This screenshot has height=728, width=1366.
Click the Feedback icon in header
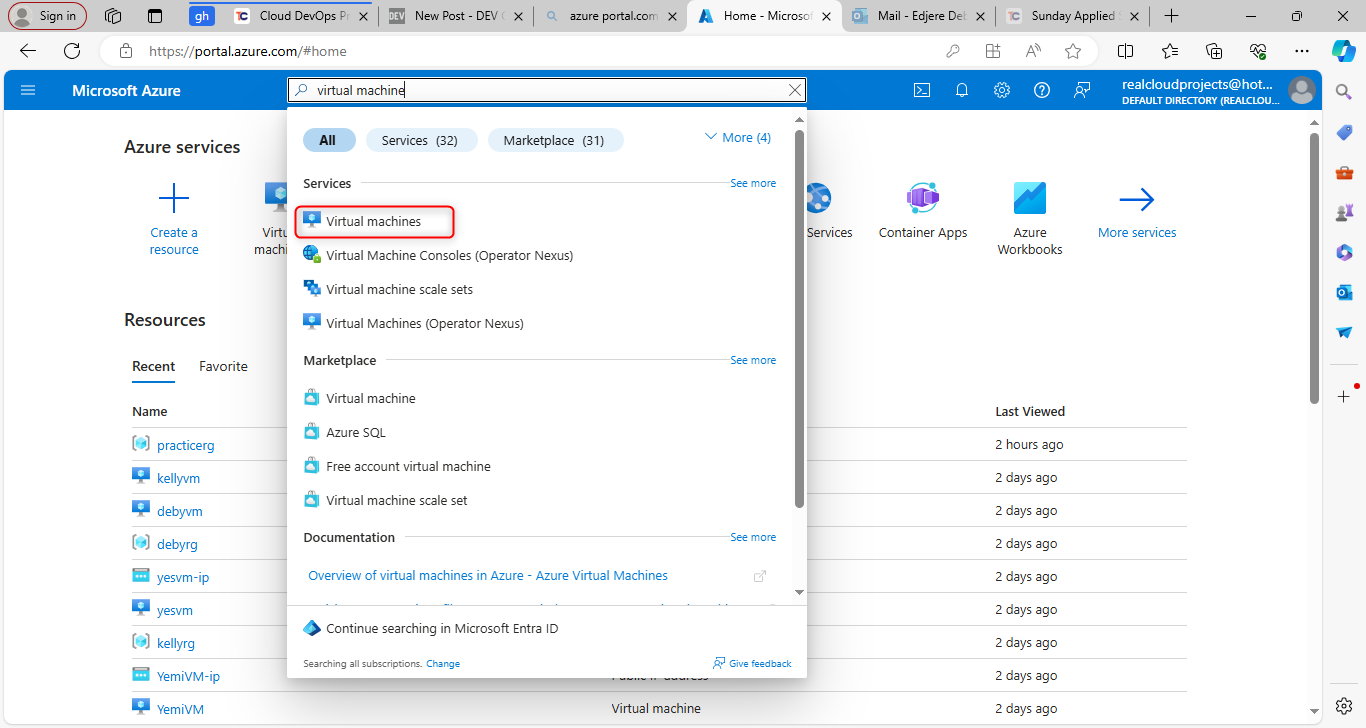[x=1082, y=90]
